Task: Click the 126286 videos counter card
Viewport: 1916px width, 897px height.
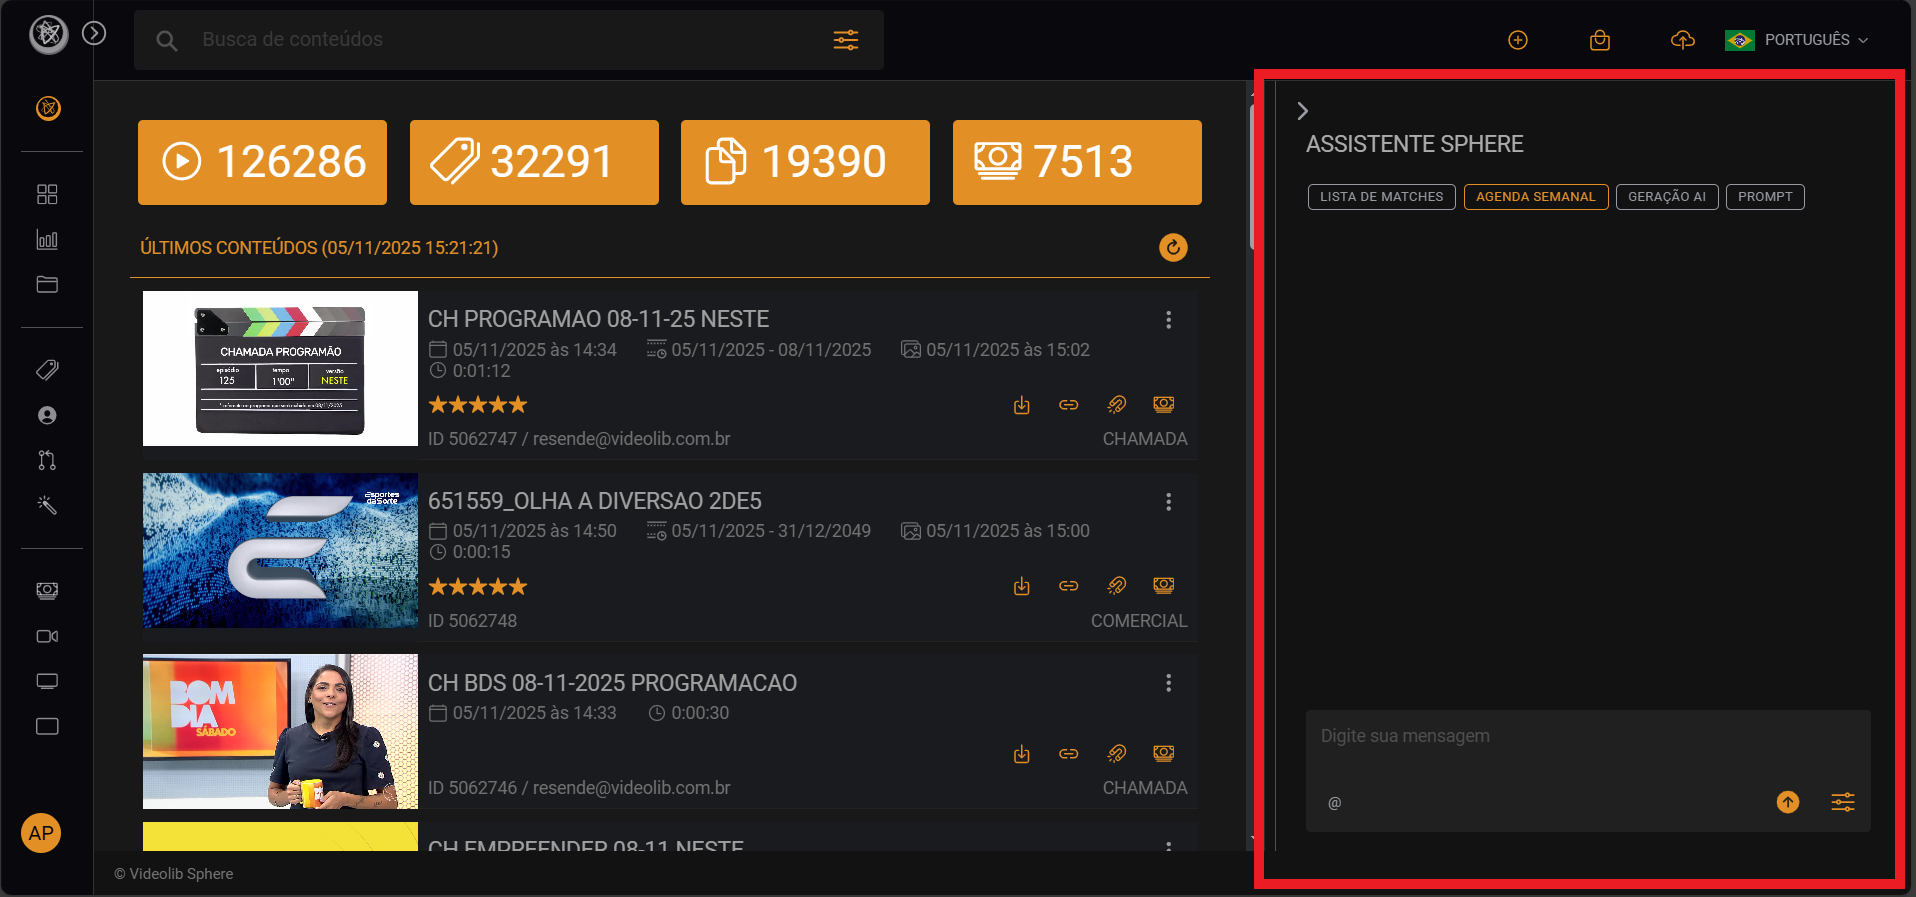Action: coord(262,162)
